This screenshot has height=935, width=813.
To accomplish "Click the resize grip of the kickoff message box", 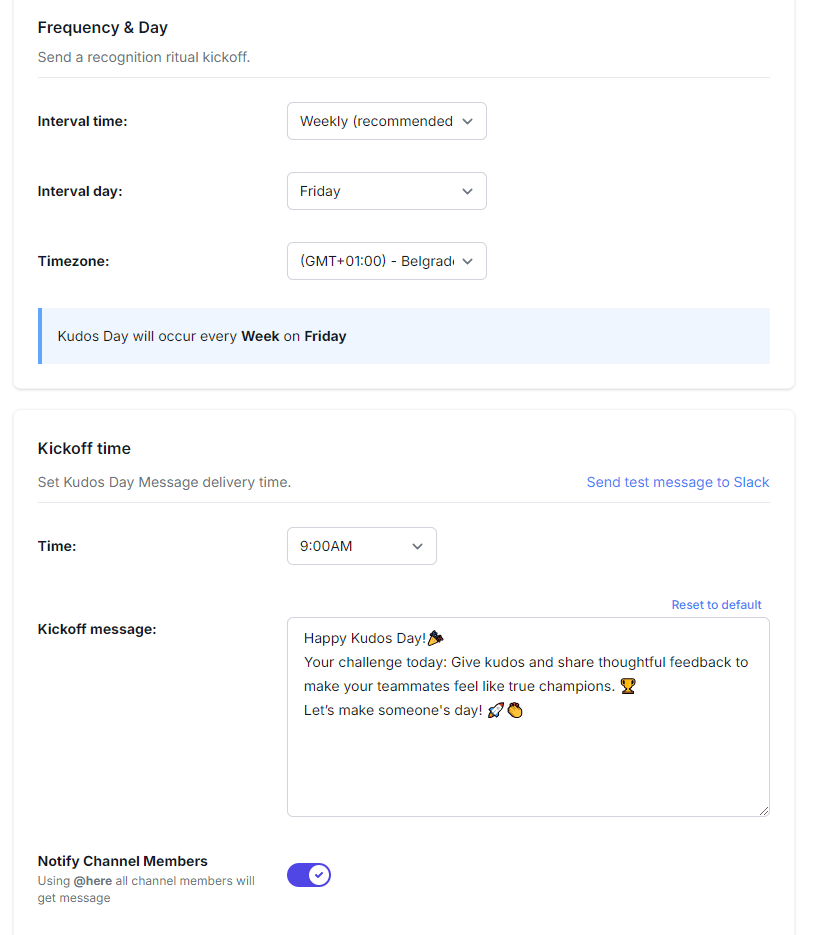I will (x=764, y=811).
